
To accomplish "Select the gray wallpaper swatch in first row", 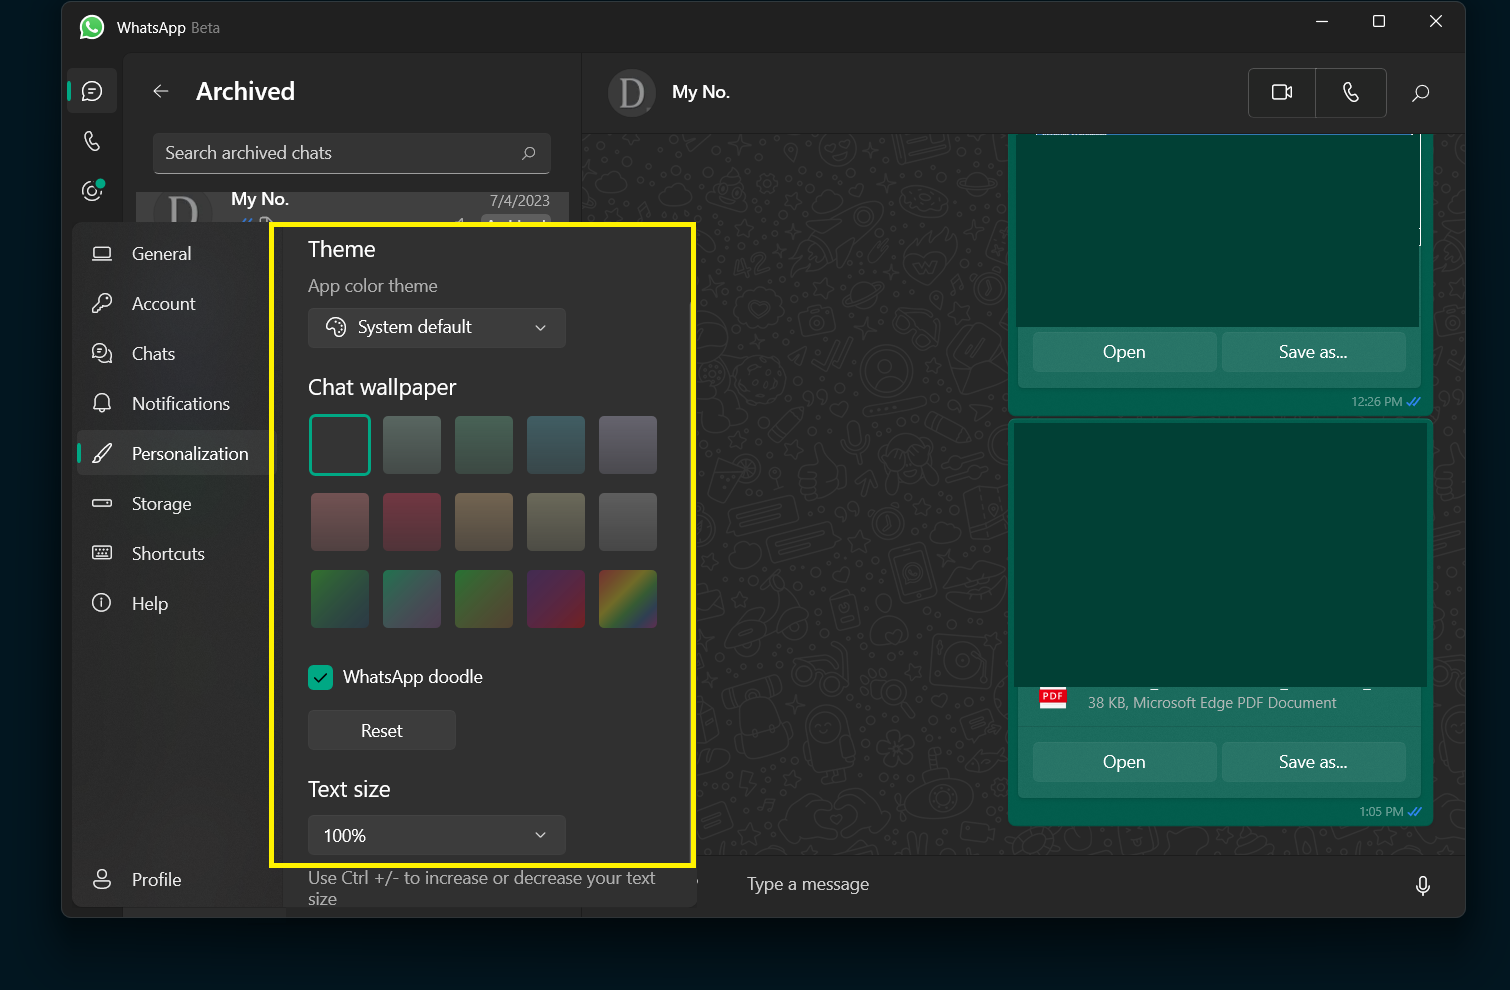I will tap(412, 445).
